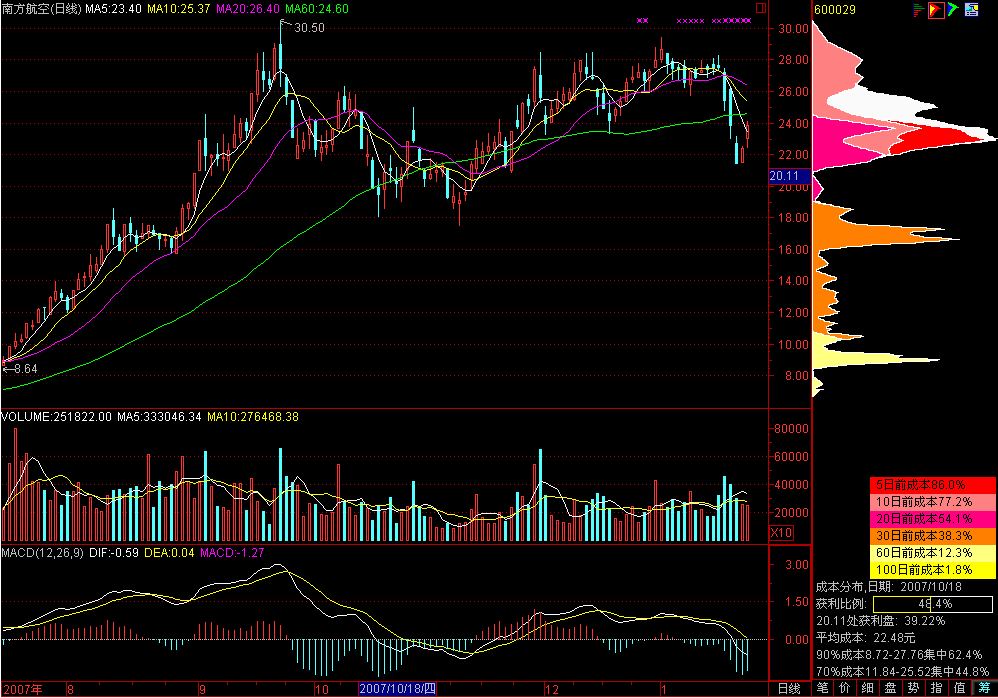Viewport: 998px width, 698px height.
Task: Switch to the blue-green flame distribution icon
Action: point(953,10)
